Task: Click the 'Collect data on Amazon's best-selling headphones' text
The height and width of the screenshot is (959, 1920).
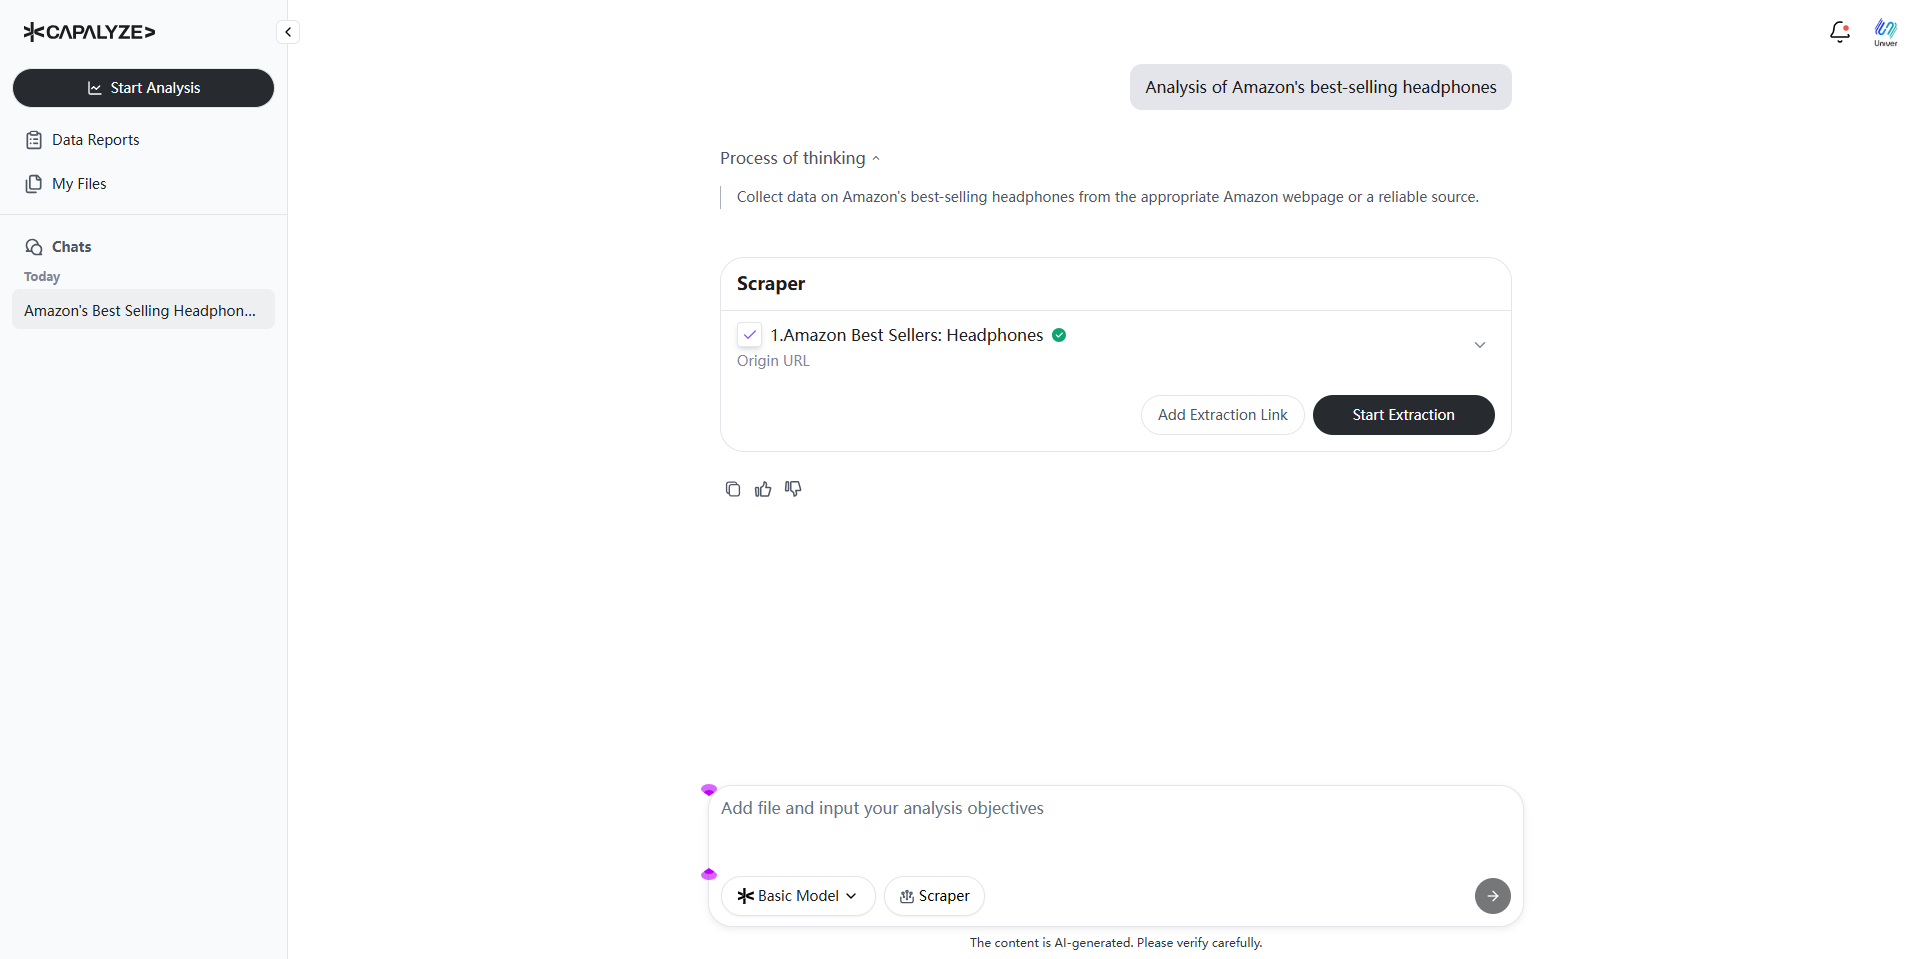Action: [x=1107, y=197]
